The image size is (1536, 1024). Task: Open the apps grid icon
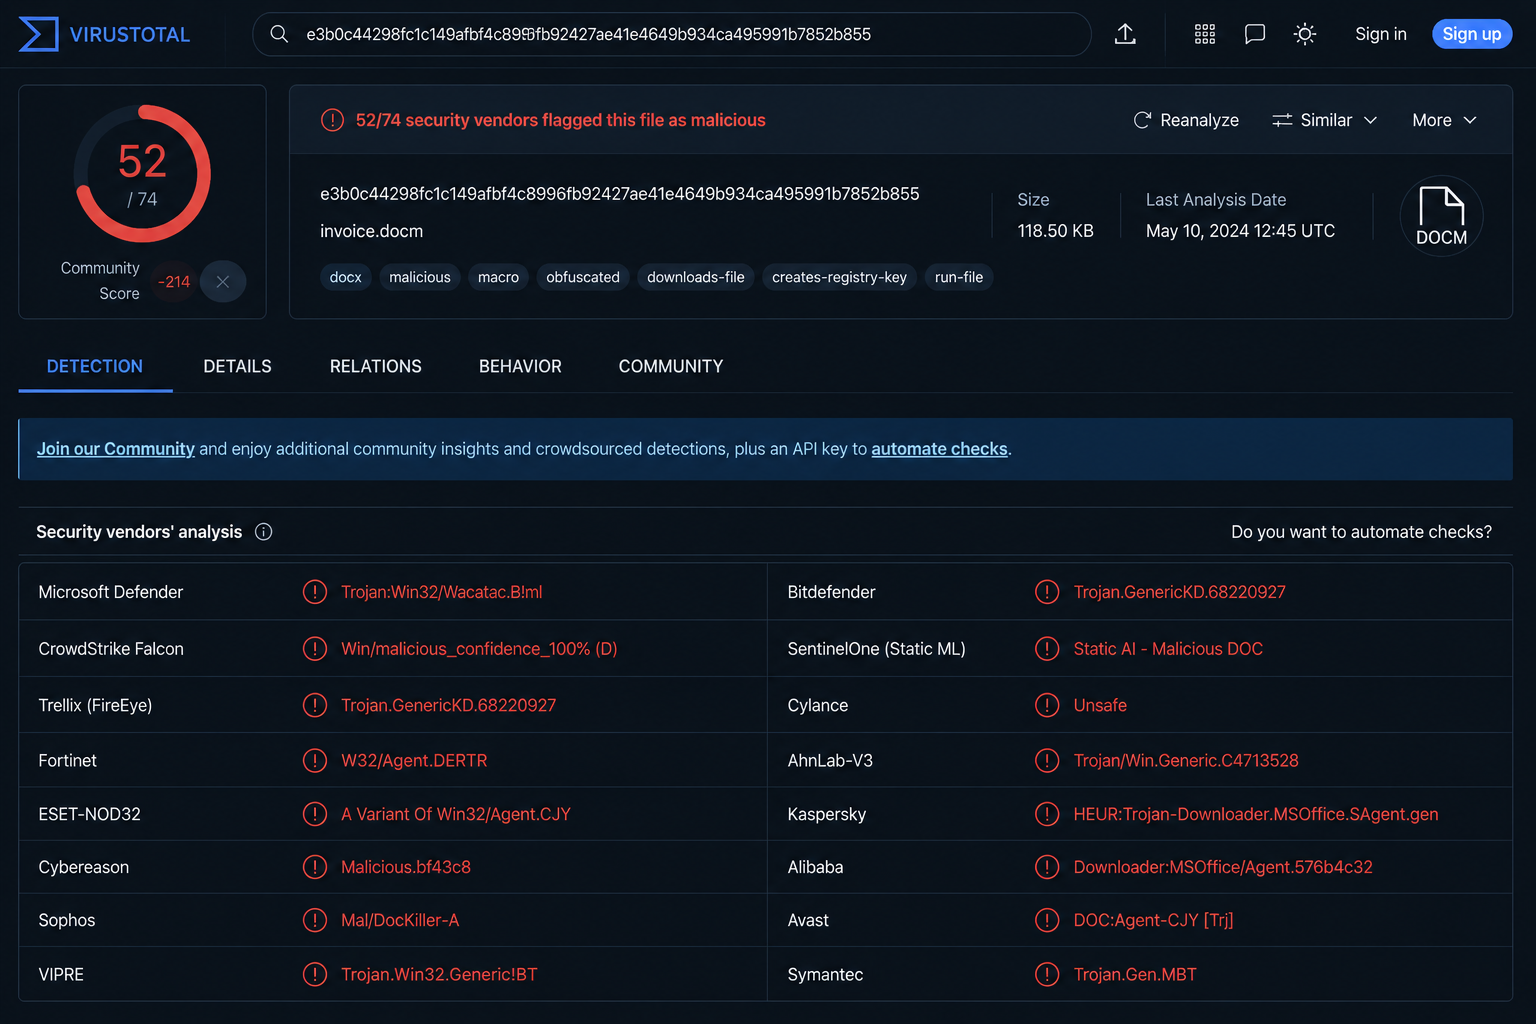click(x=1205, y=34)
